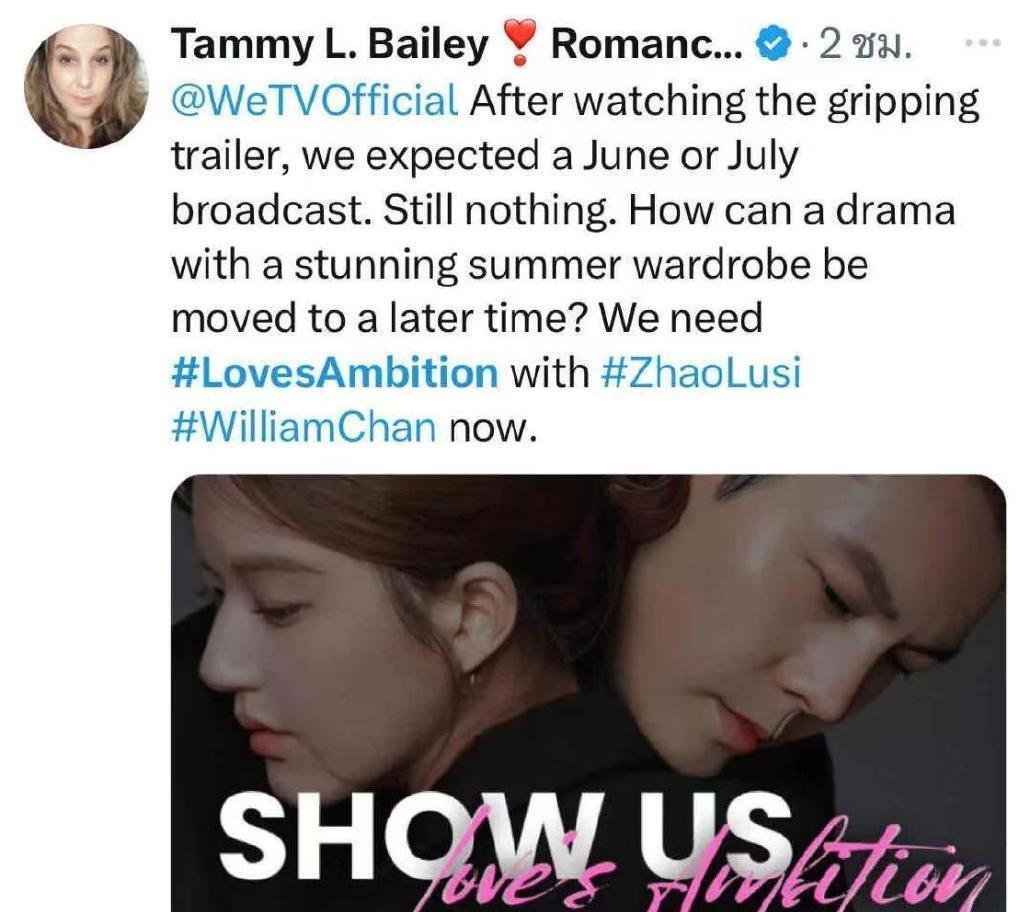Click the word 'now.' ending the tweet

pyautogui.click(x=493, y=428)
